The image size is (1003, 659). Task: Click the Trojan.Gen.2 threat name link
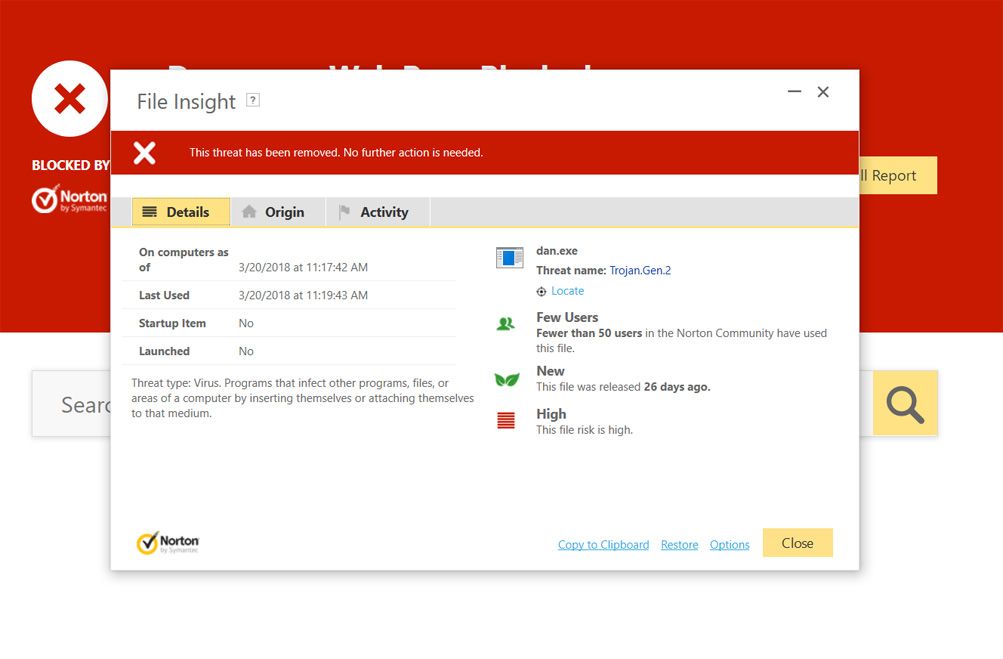(640, 270)
